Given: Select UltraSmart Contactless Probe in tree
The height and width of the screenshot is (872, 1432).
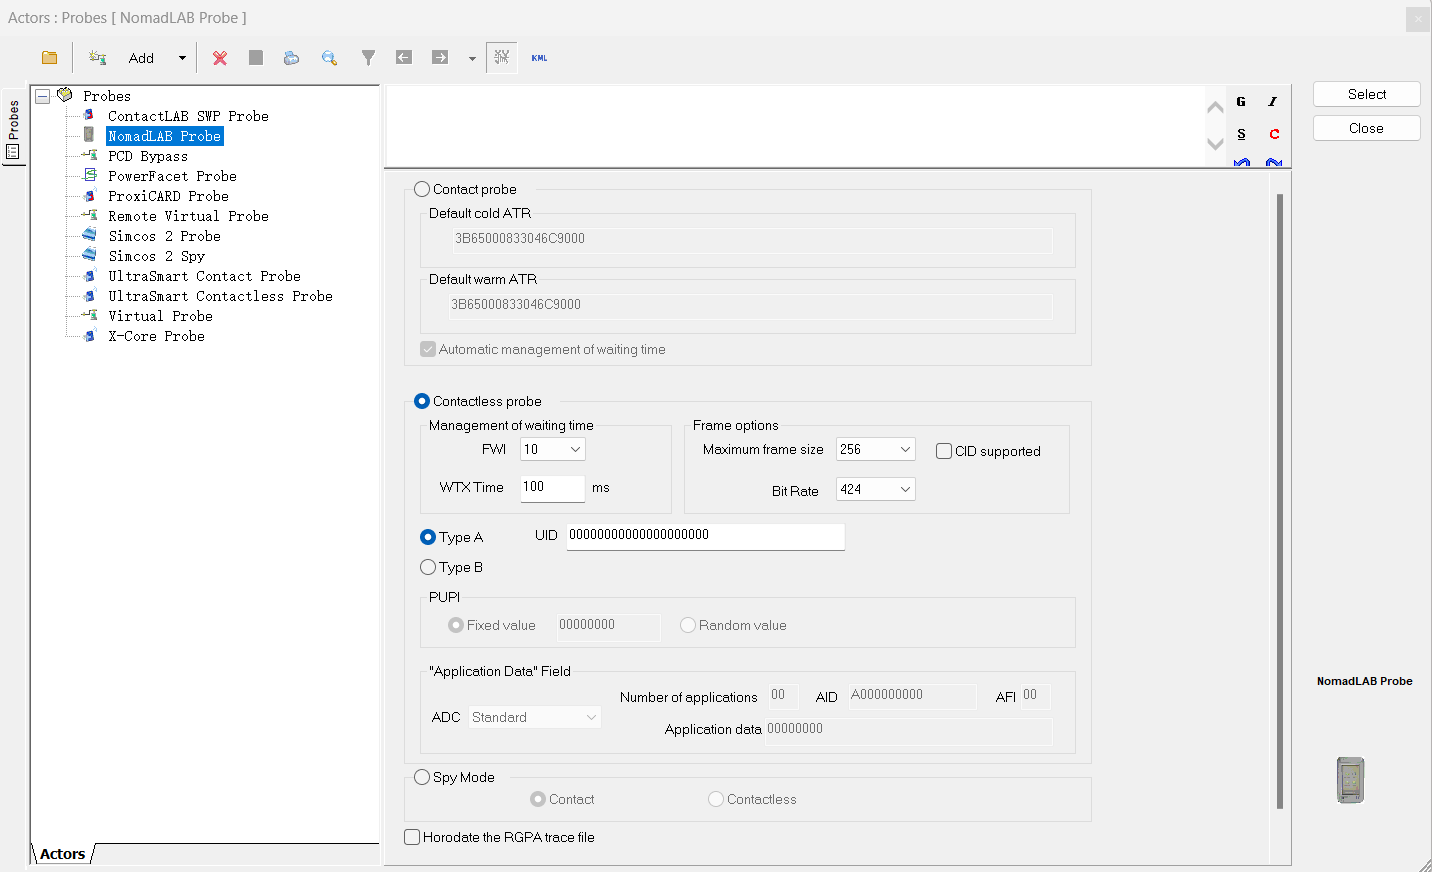Looking at the screenshot, I should pos(220,296).
